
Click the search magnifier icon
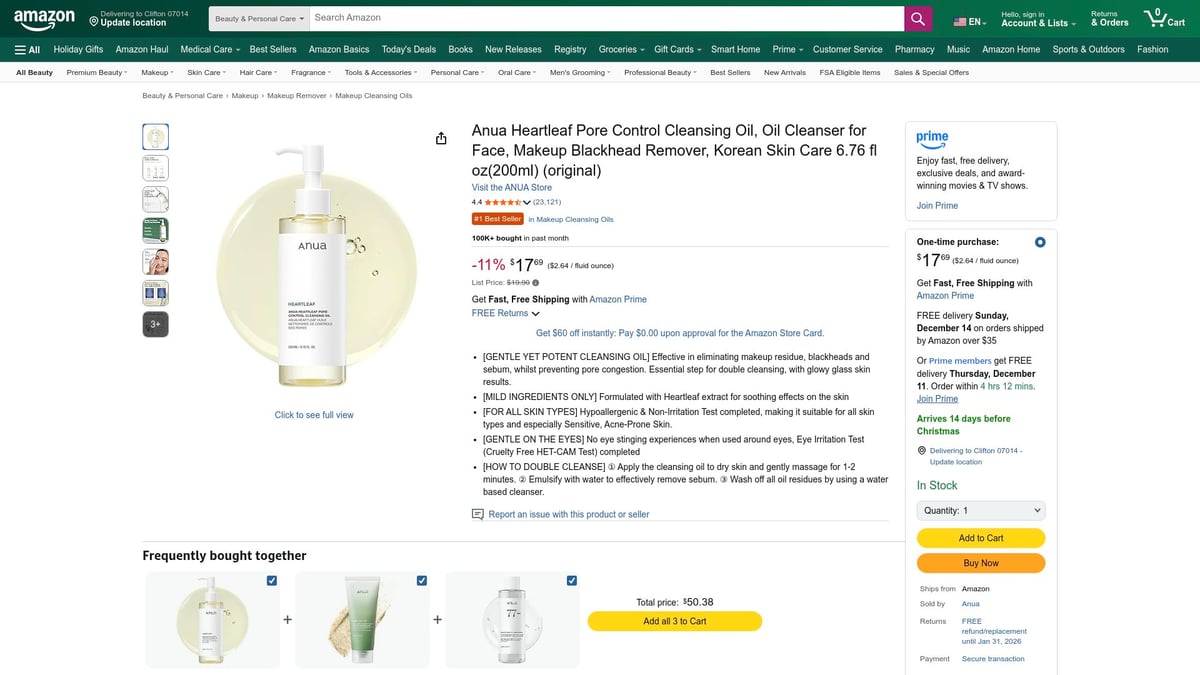916,18
